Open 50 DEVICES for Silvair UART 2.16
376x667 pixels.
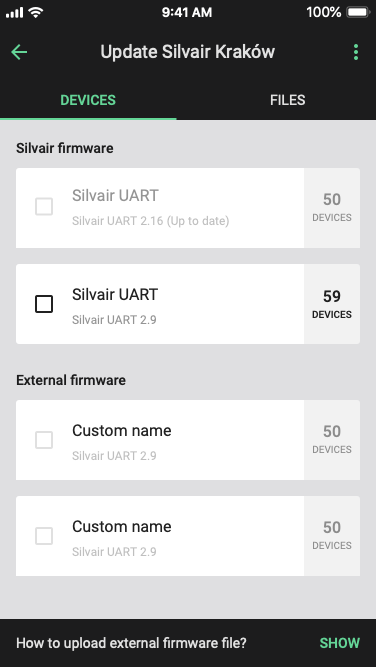[332, 208]
